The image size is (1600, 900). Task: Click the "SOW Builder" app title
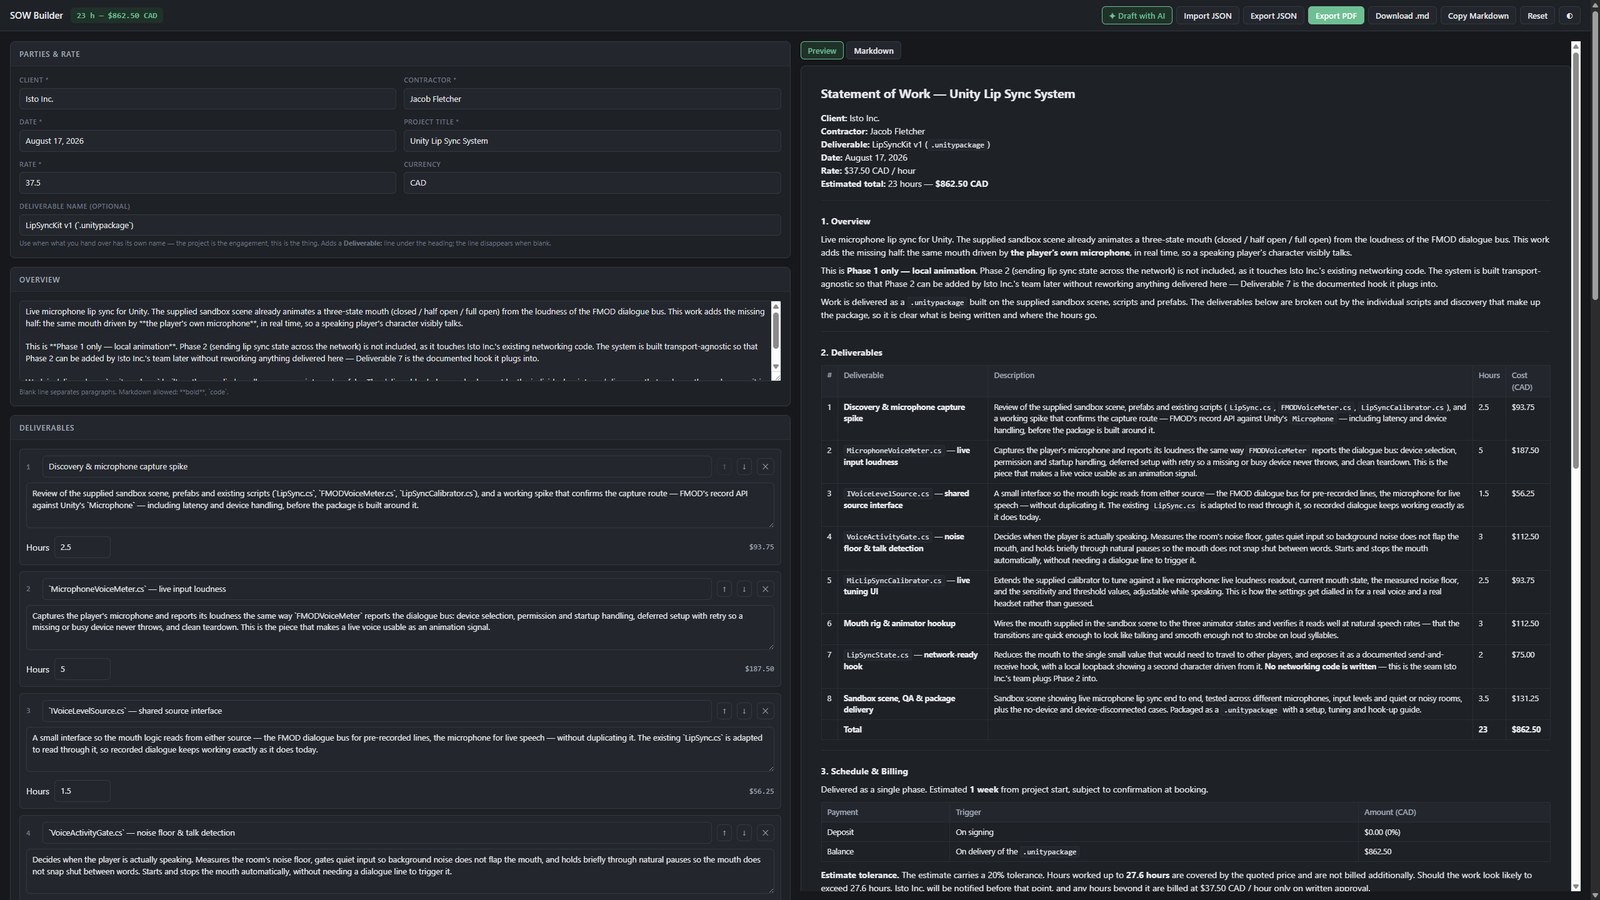coord(36,16)
